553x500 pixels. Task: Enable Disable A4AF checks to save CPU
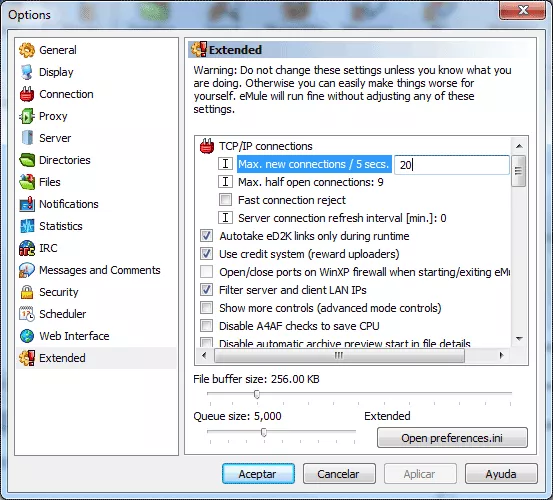206,325
